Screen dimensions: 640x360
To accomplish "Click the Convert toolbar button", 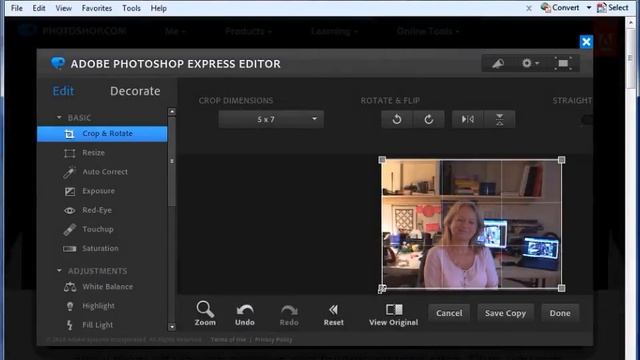I will (560, 8).
